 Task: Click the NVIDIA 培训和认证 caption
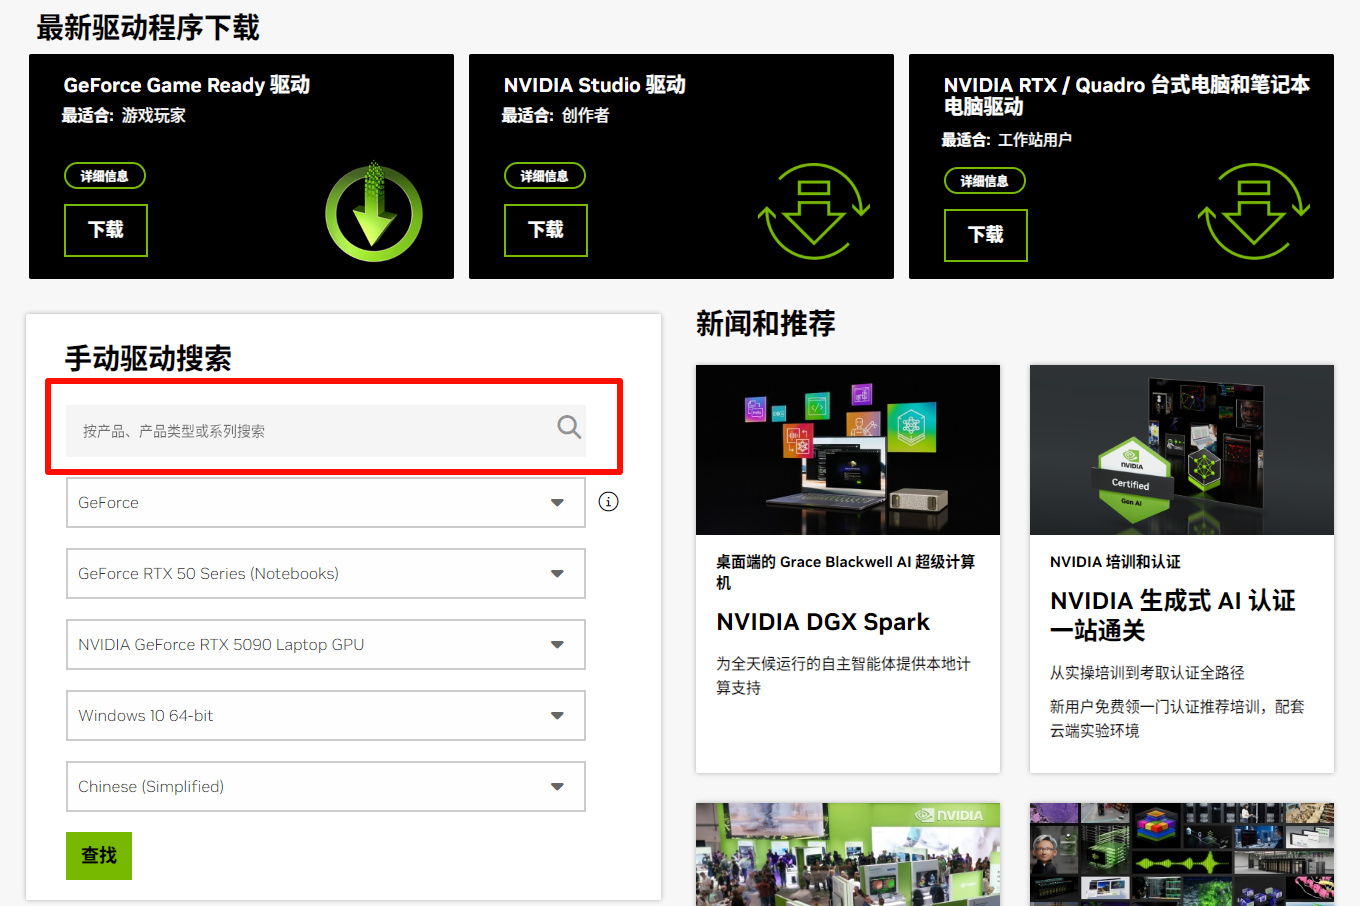(1115, 562)
